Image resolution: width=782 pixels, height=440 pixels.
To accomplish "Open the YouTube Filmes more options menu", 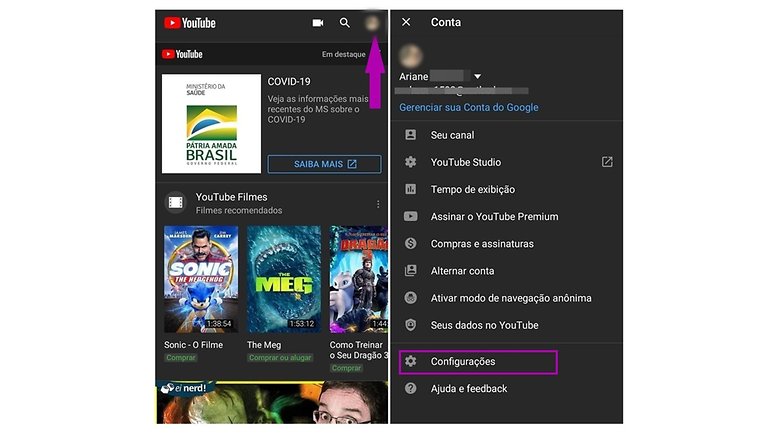I will 378,204.
